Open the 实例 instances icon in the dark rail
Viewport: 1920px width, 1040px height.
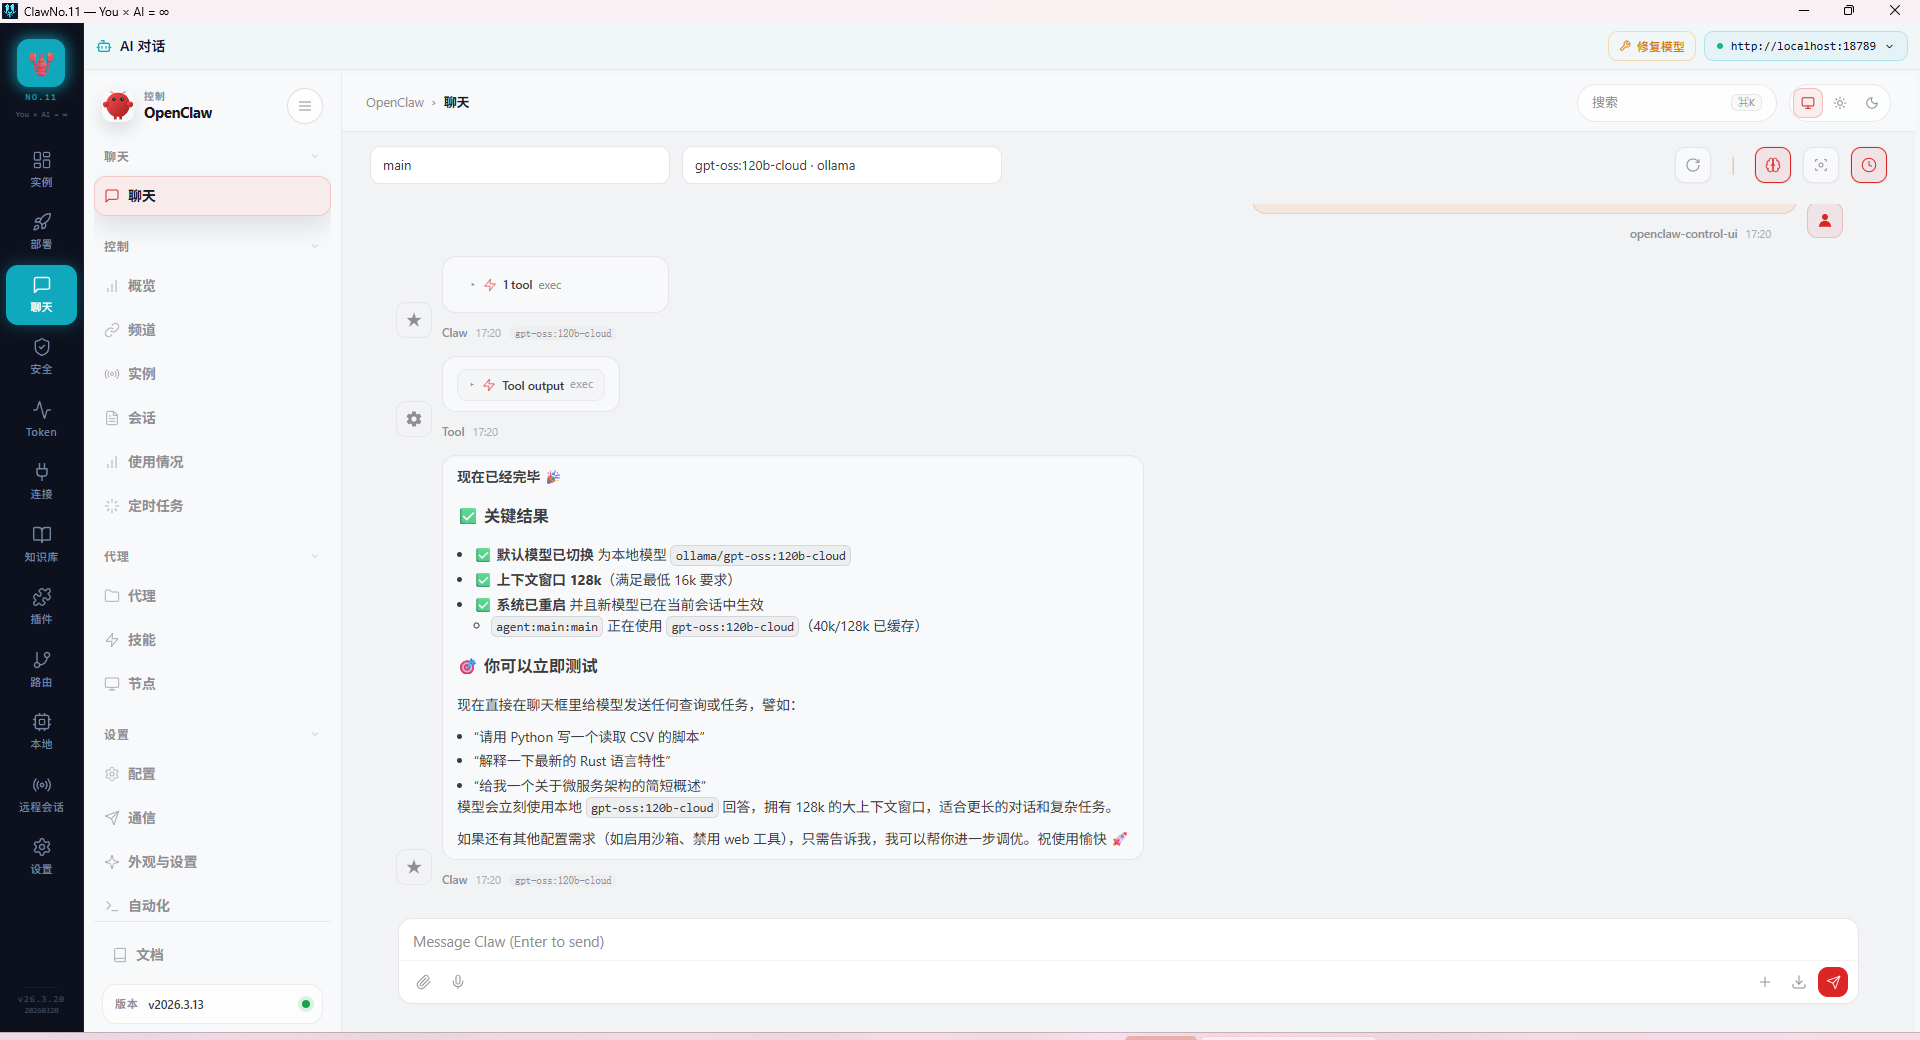click(x=41, y=169)
